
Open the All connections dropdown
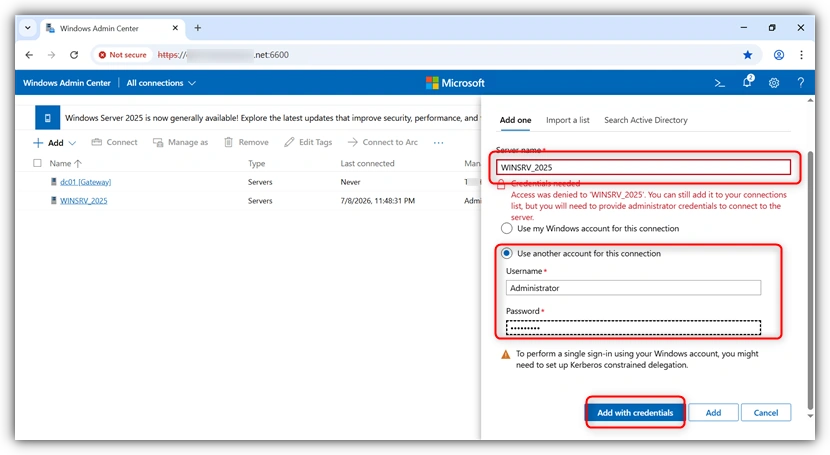click(x=161, y=83)
